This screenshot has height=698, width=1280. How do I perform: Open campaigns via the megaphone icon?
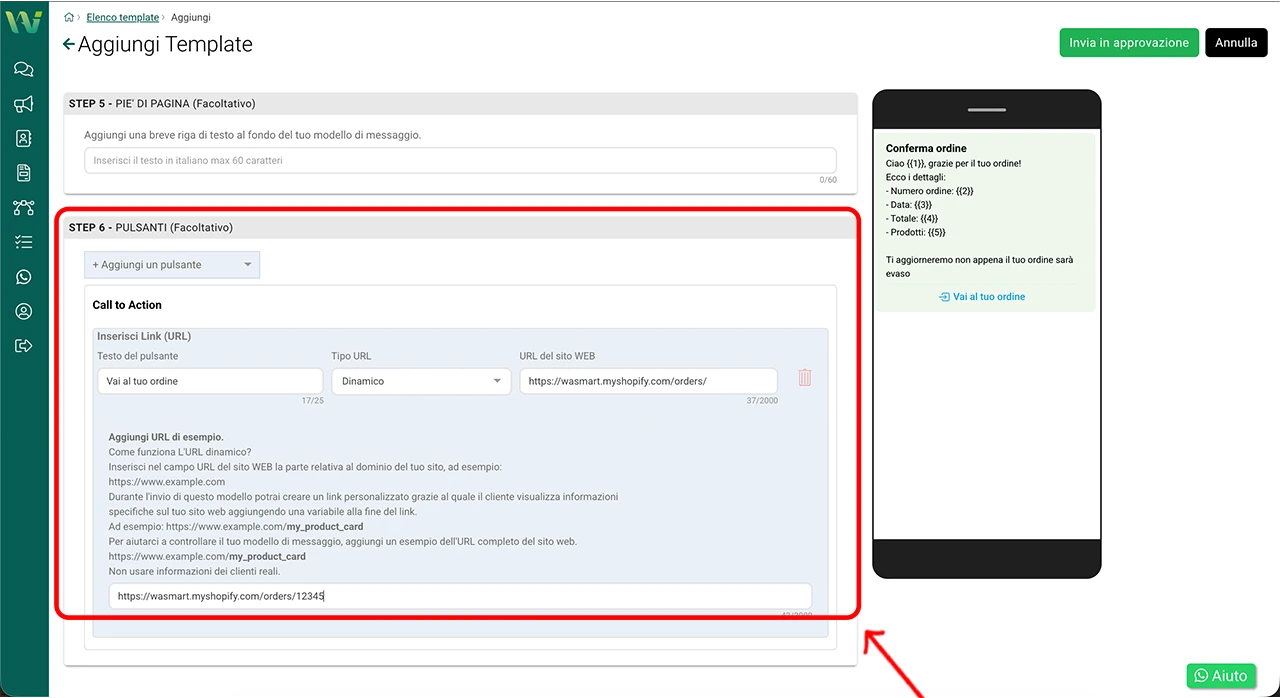(24, 104)
